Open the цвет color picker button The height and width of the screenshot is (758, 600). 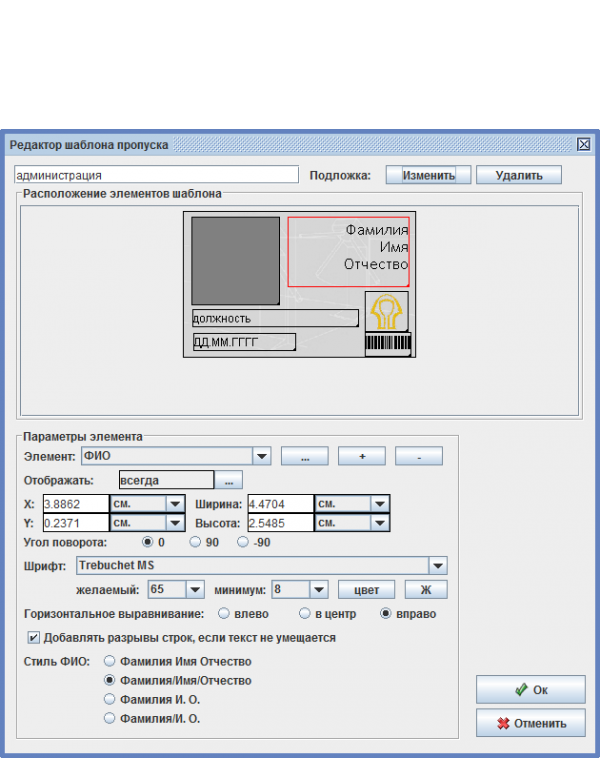click(x=366, y=590)
